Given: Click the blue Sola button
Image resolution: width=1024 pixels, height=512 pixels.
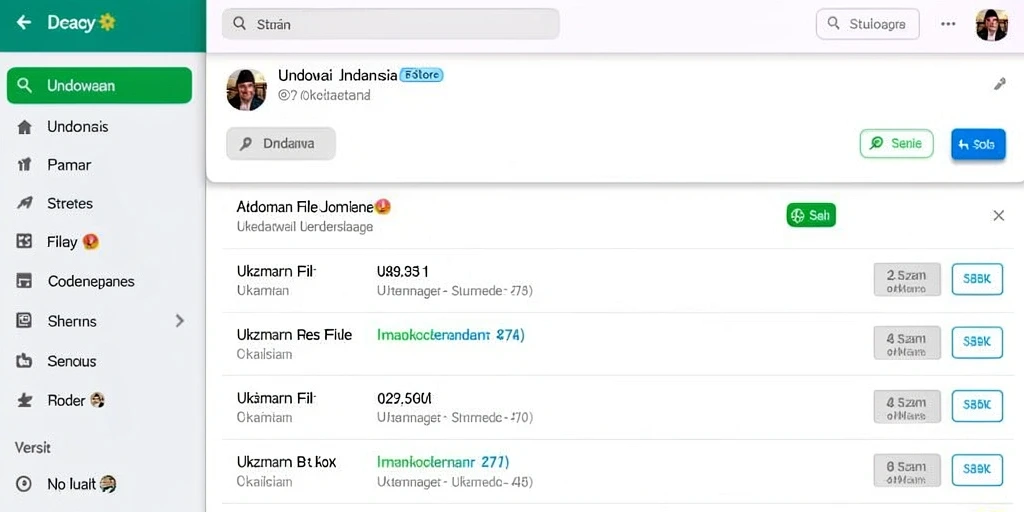Looking at the screenshot, I should pyautogui.click(x=978, y=144).
